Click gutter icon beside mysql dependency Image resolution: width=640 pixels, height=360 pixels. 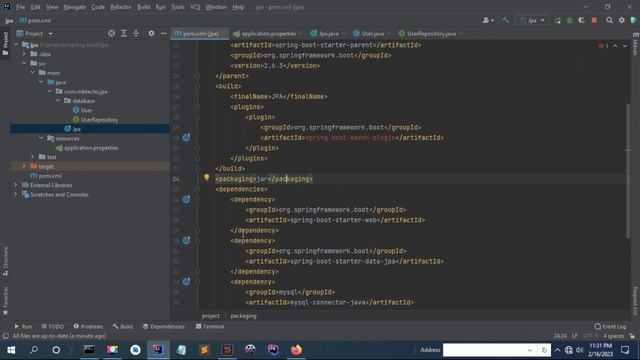click(x=186, y=282)
